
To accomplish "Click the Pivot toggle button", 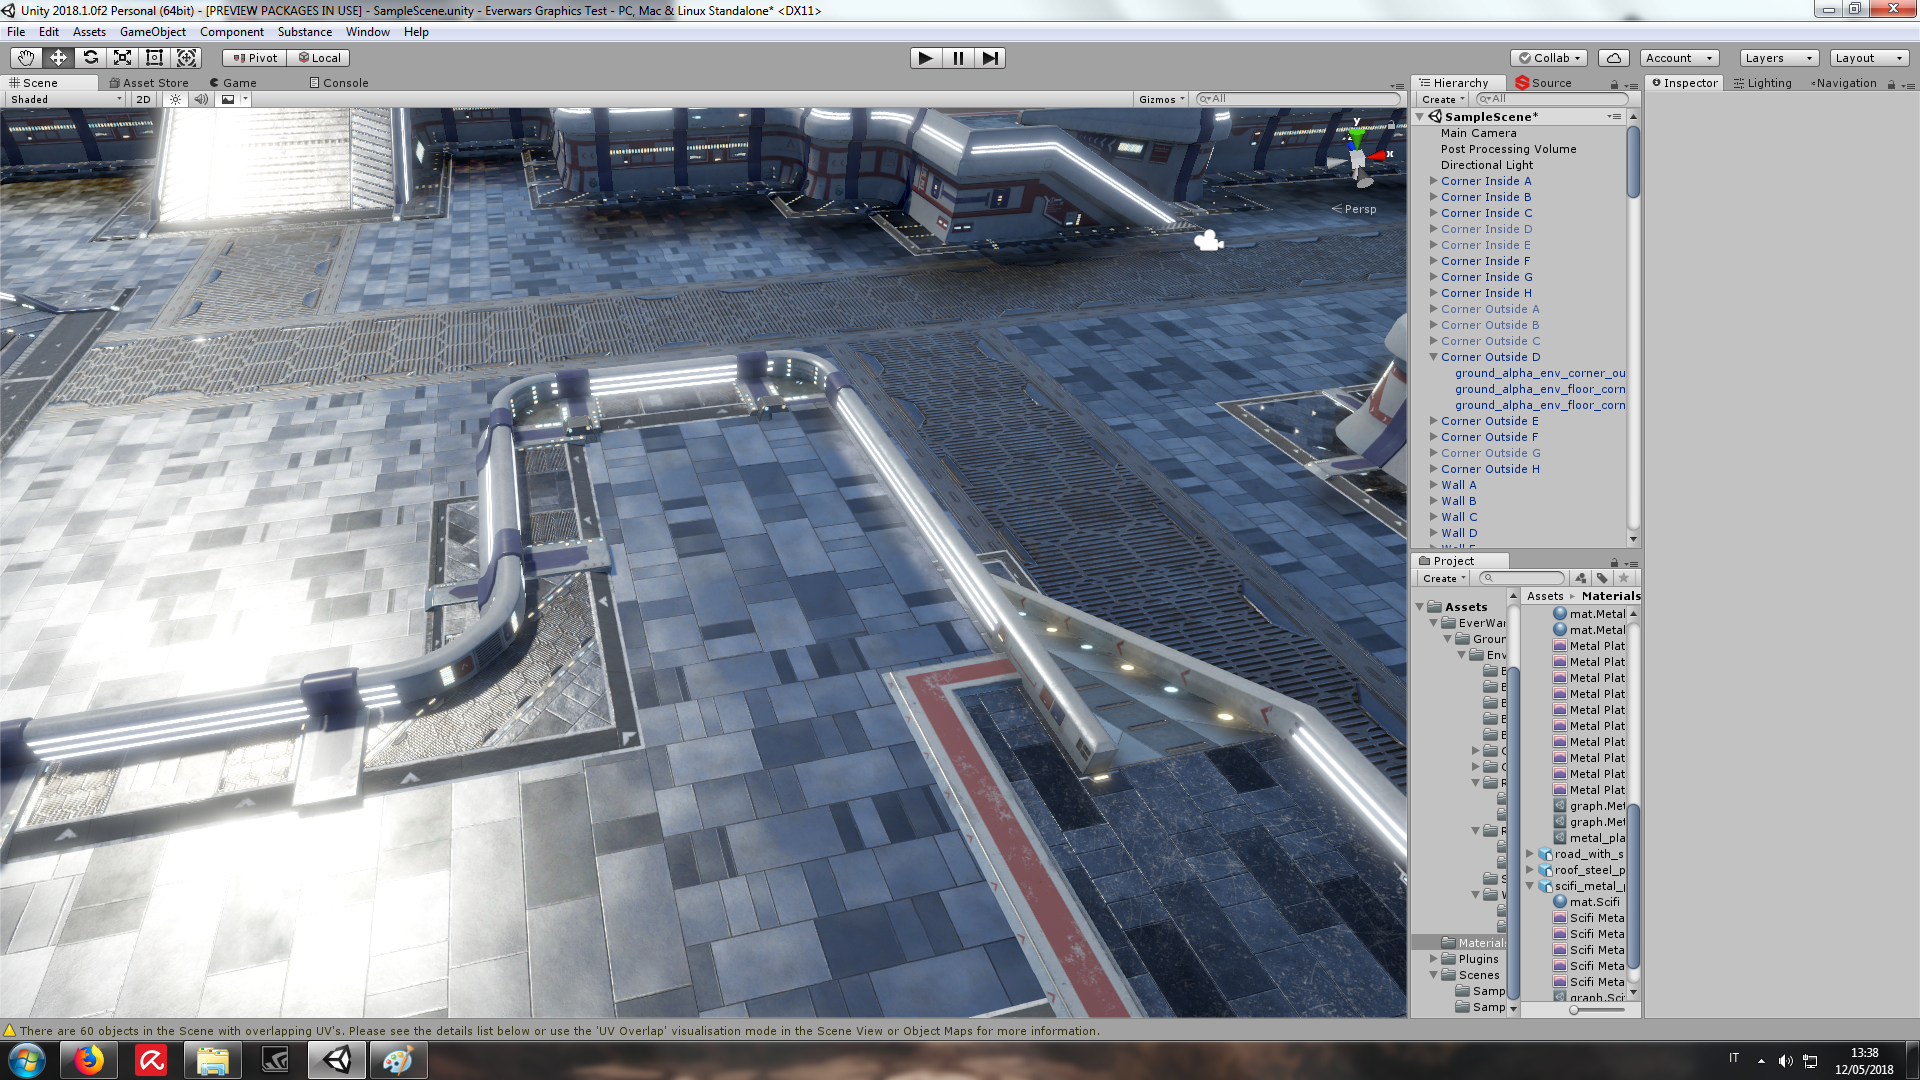I will pyautogui.click(x=254, y=58).
